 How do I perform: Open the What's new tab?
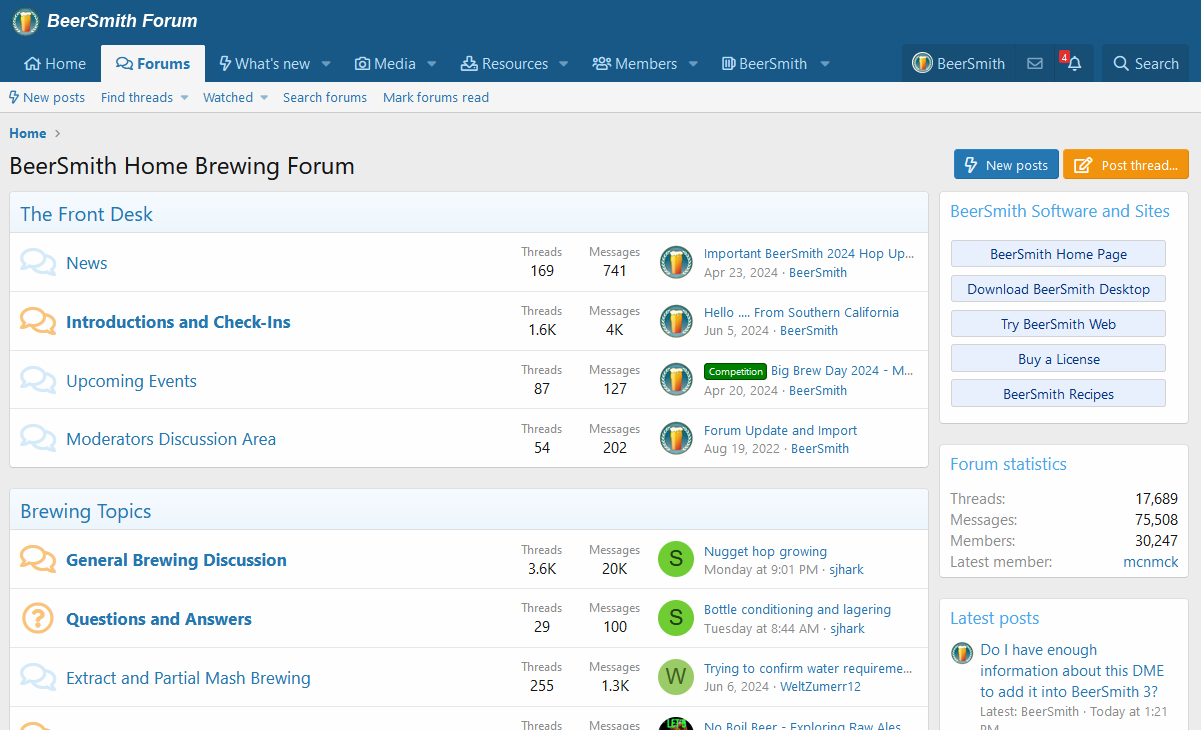(x=265, y=64)
